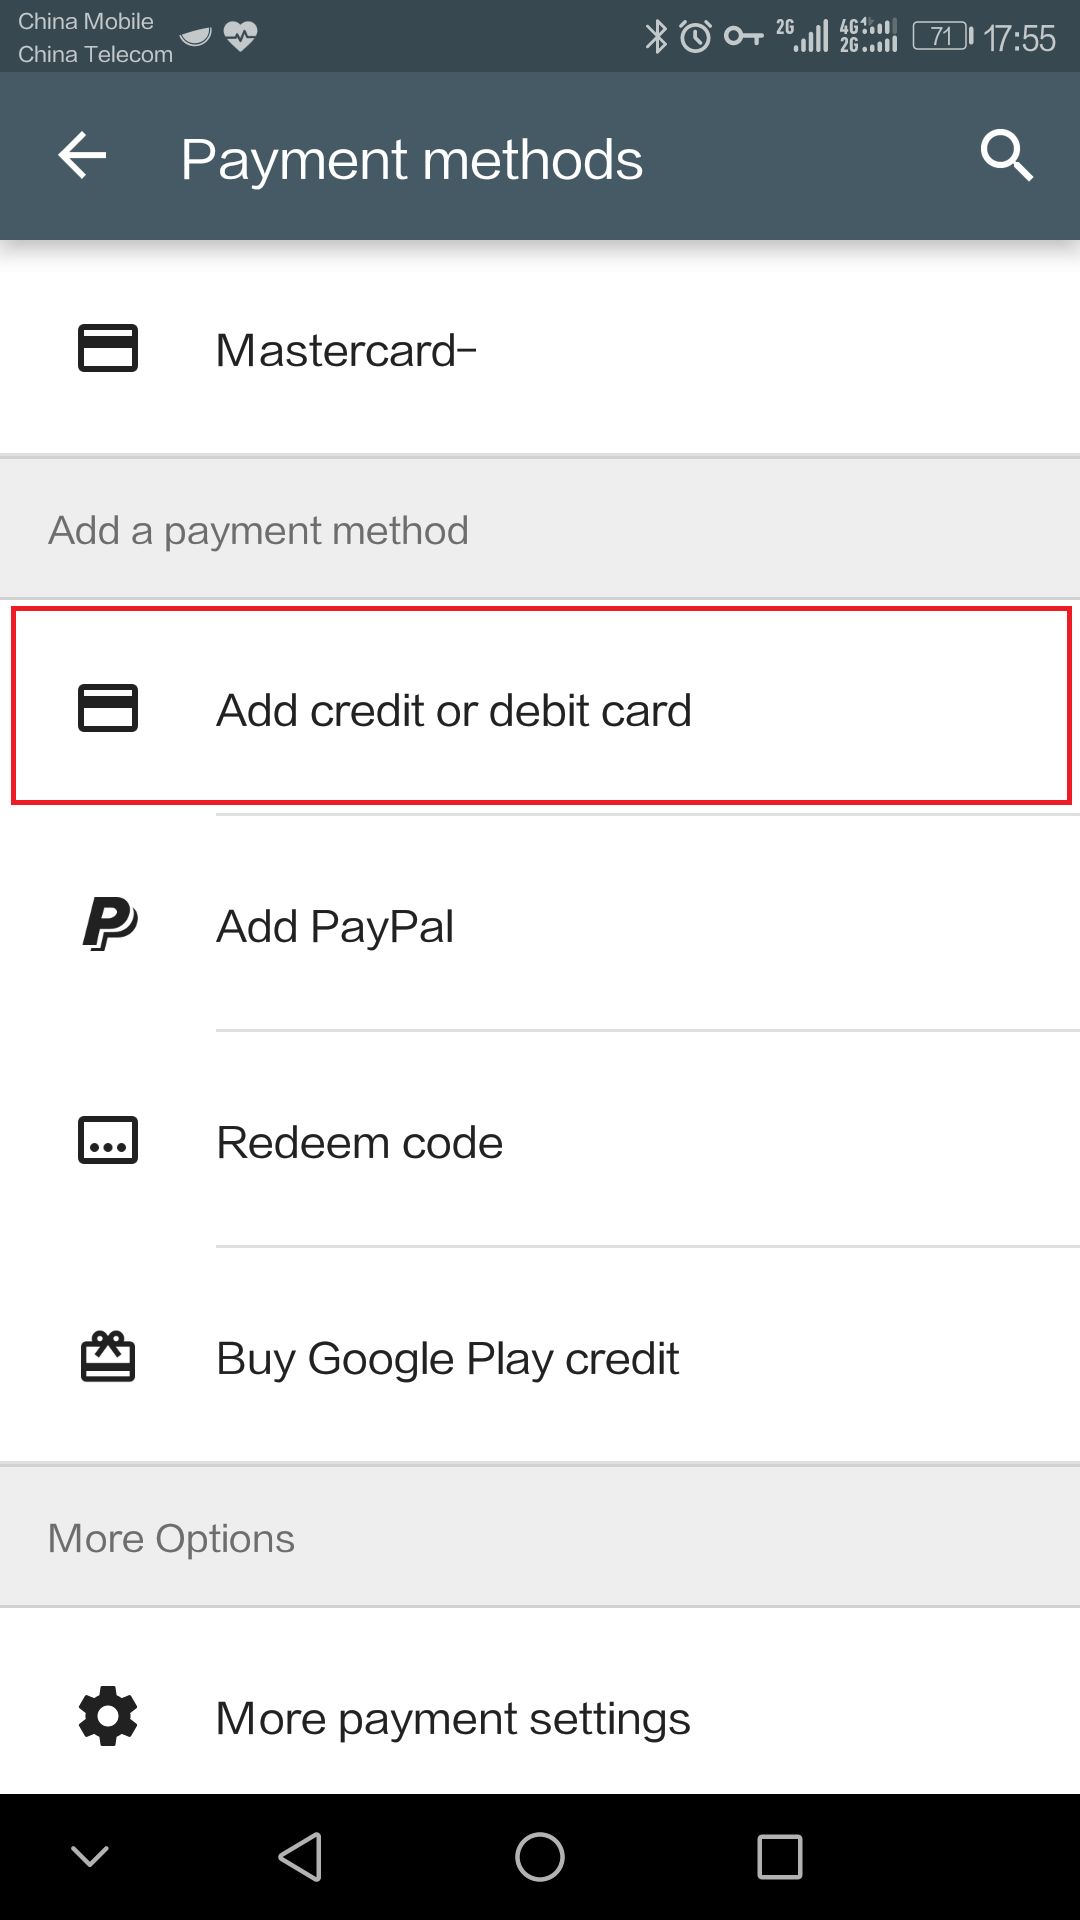Tap Android home navigation button

coord(540,1857)
